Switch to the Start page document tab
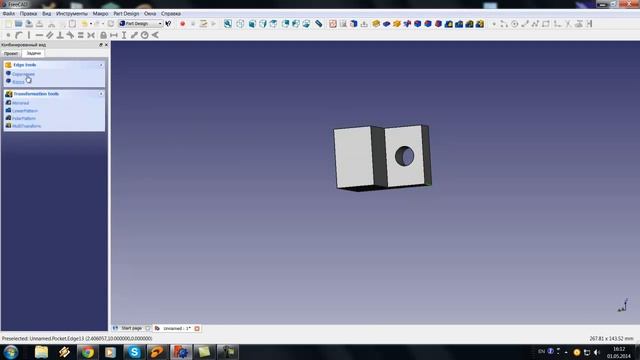 point(131,328)
